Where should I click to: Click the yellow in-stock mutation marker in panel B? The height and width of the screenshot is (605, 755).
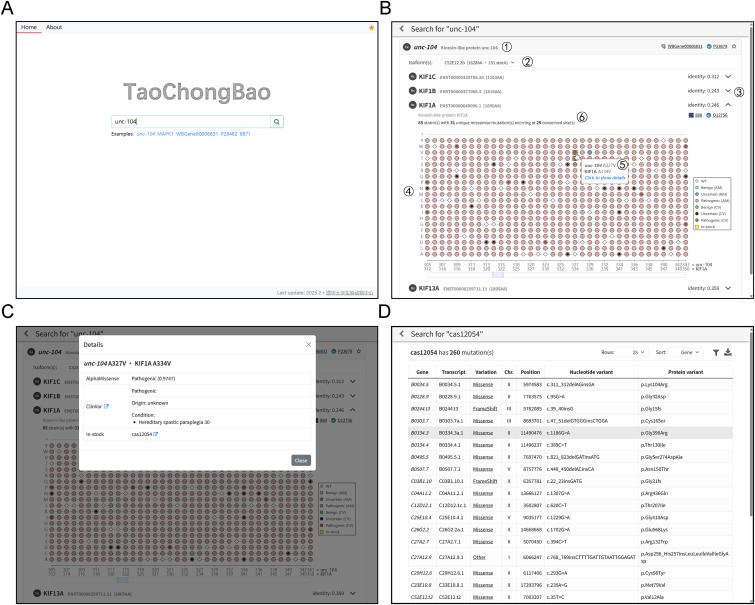(x=575, y=152)
